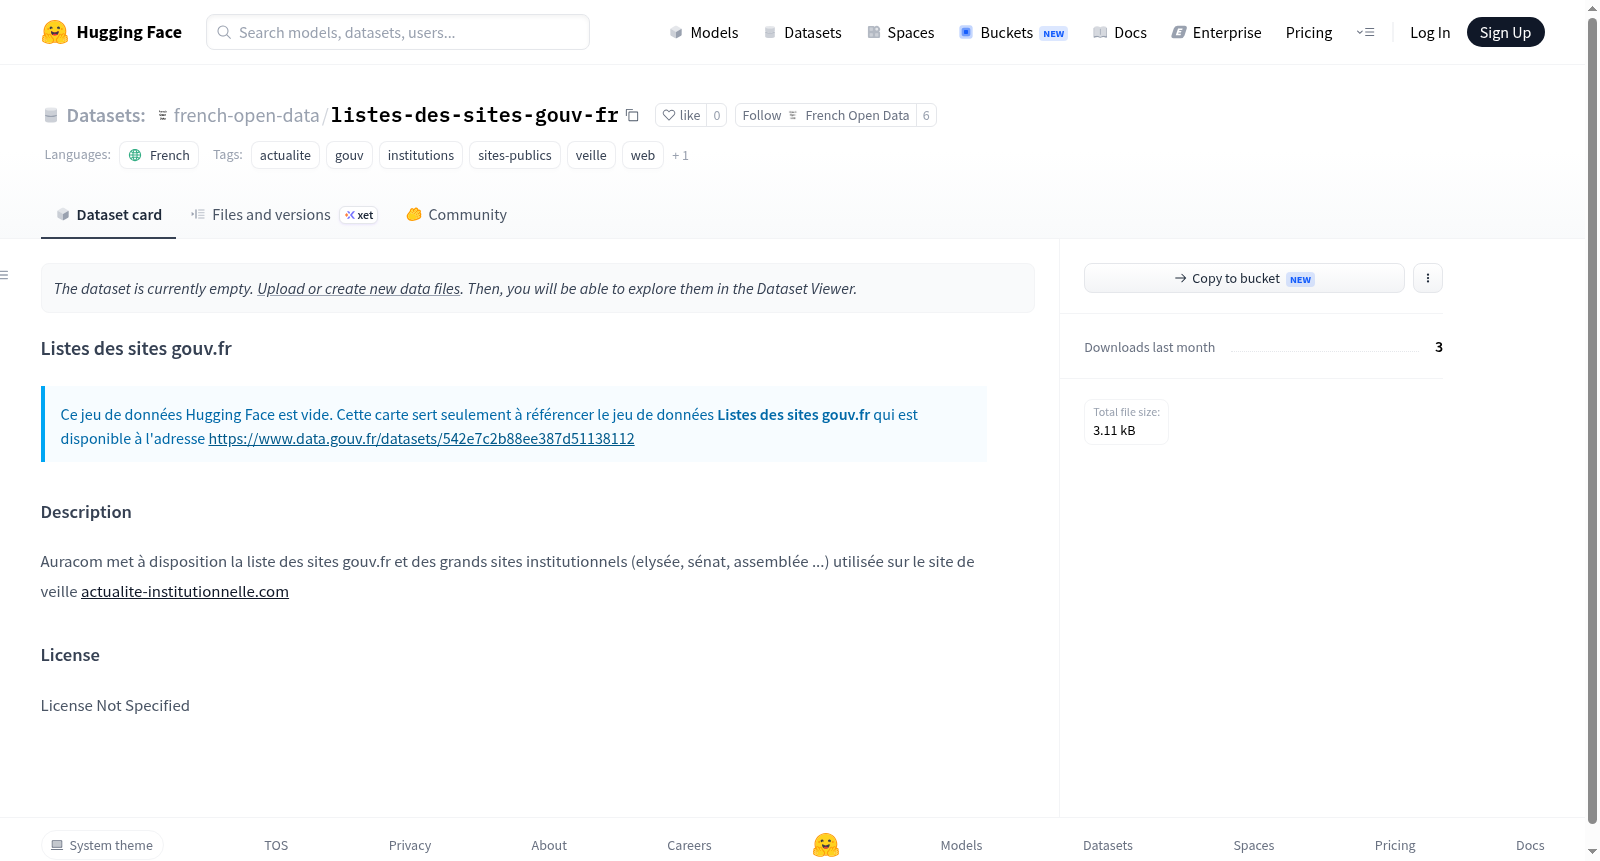Open the data.gouv.fr dataset URL

pyautogui.click(x=421, y=438)
